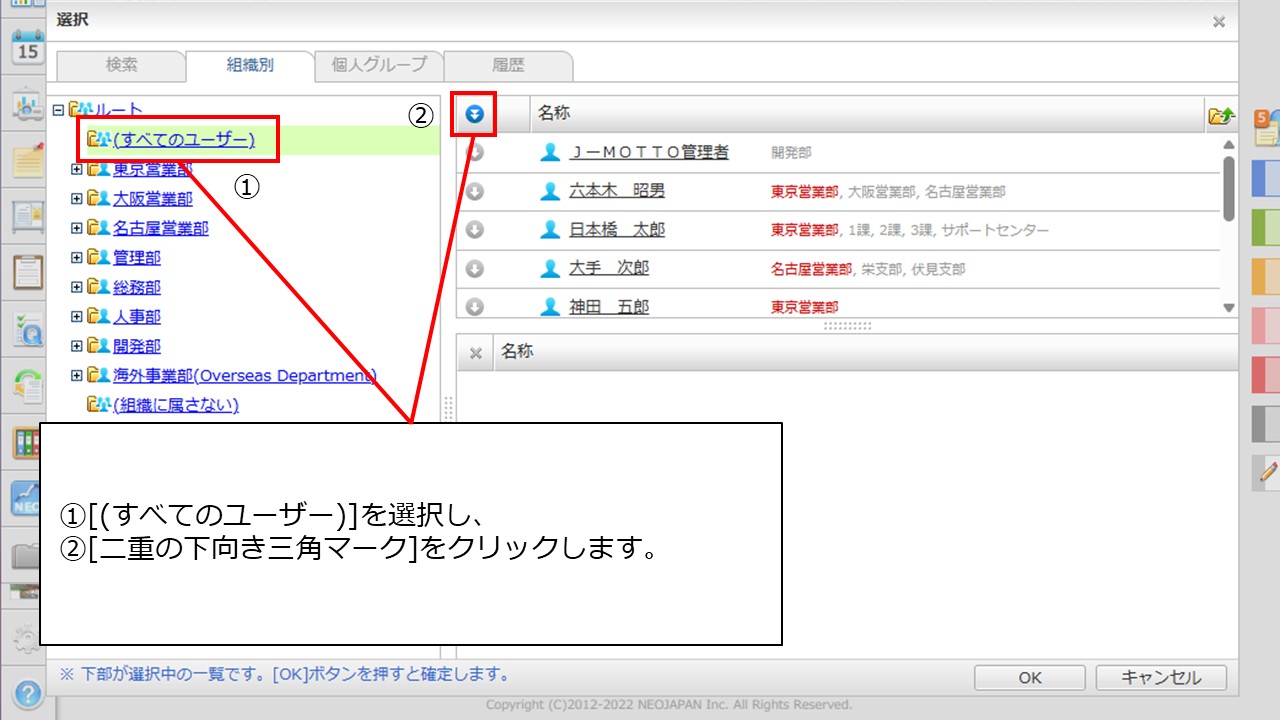Click the green color tab on right edge
Image resolution: width=1280 pixels, height=720 pixels.
[1266, 227]
